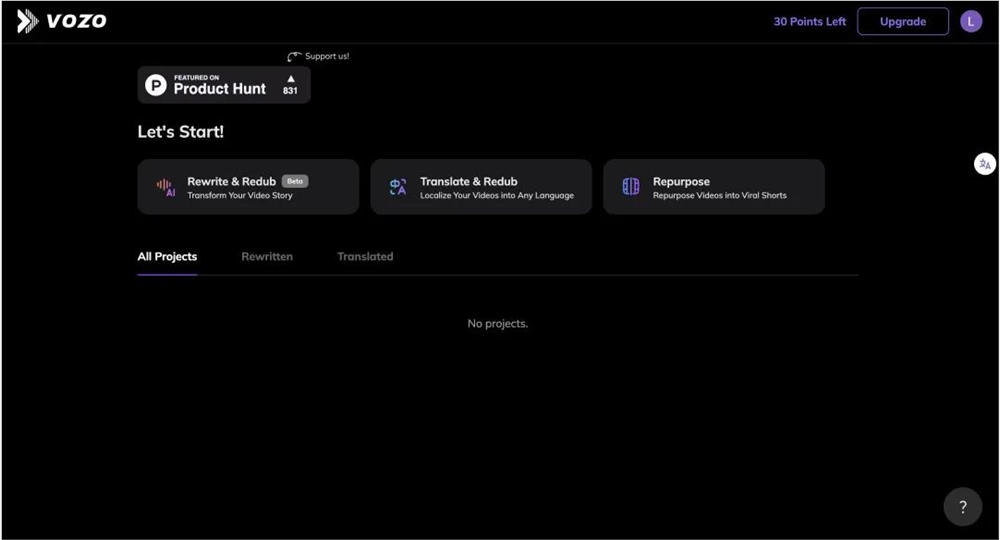Start a Rewrite & Redub project
1000x540 pixels.
pyautogui.click(x=248, y=187)
